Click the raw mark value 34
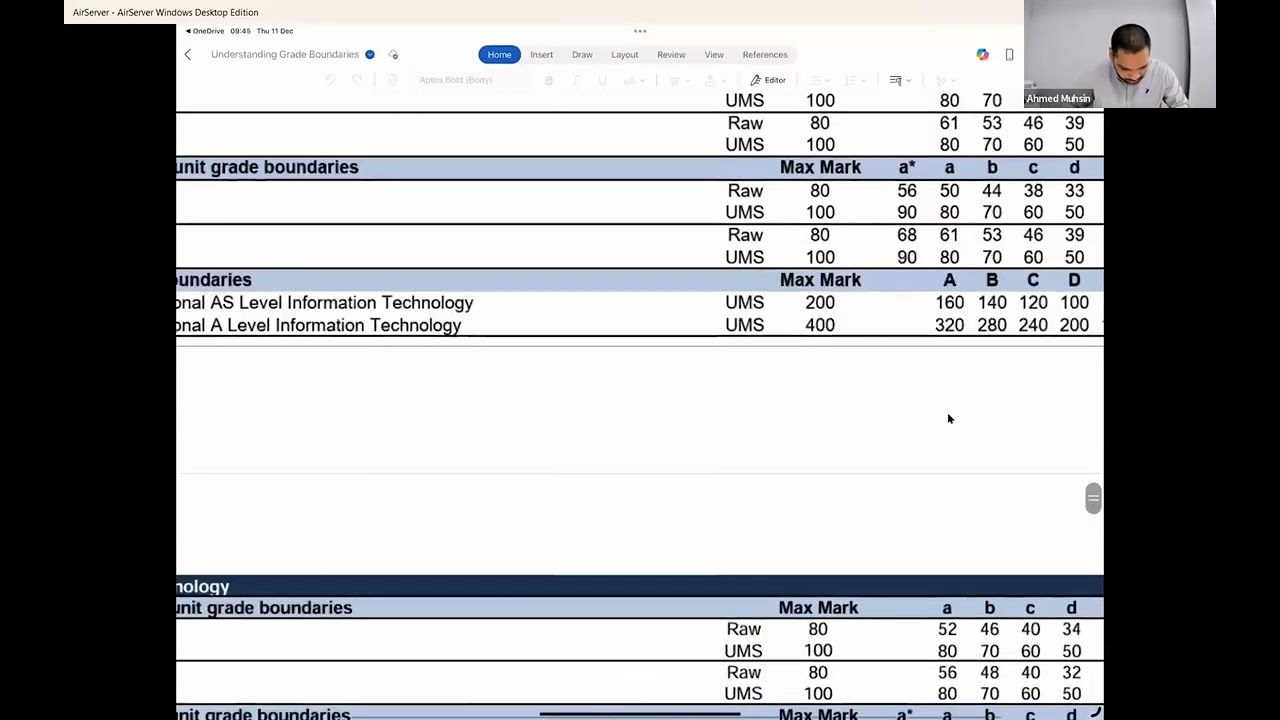Viewport: 1280px width, 720px height. [1071, 629]
